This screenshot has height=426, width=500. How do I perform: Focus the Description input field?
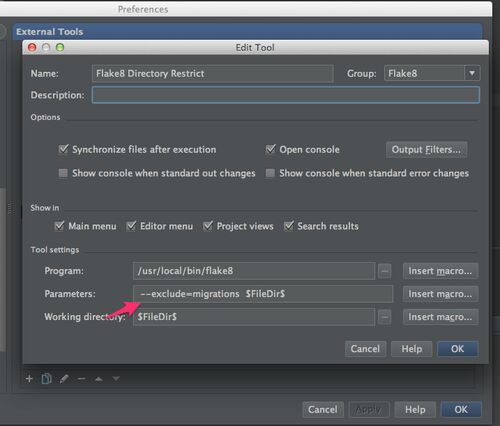click(x=286, y=95)
